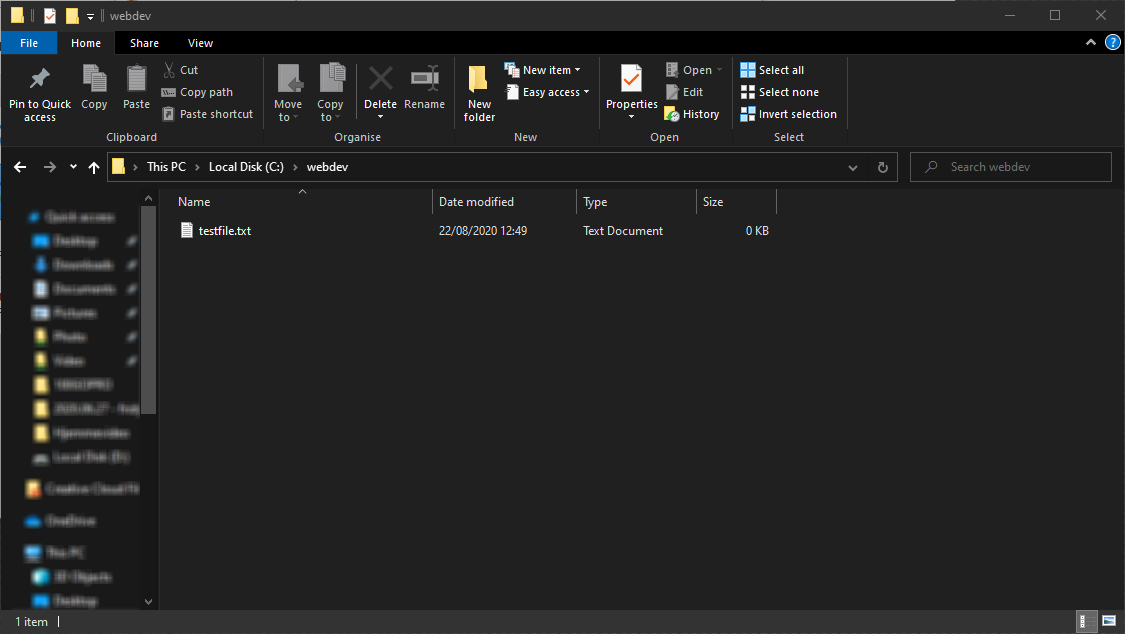The image size is (1125, 634).
Task: Click the navigation pane scroll up arrow
Action: [149, 198]
